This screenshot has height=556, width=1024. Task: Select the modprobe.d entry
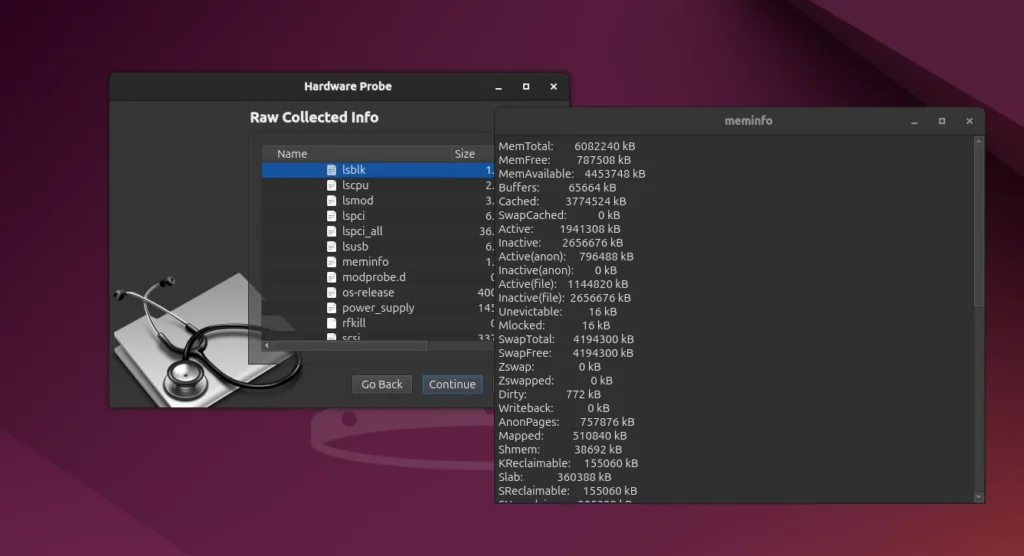(x=372, y=277)
